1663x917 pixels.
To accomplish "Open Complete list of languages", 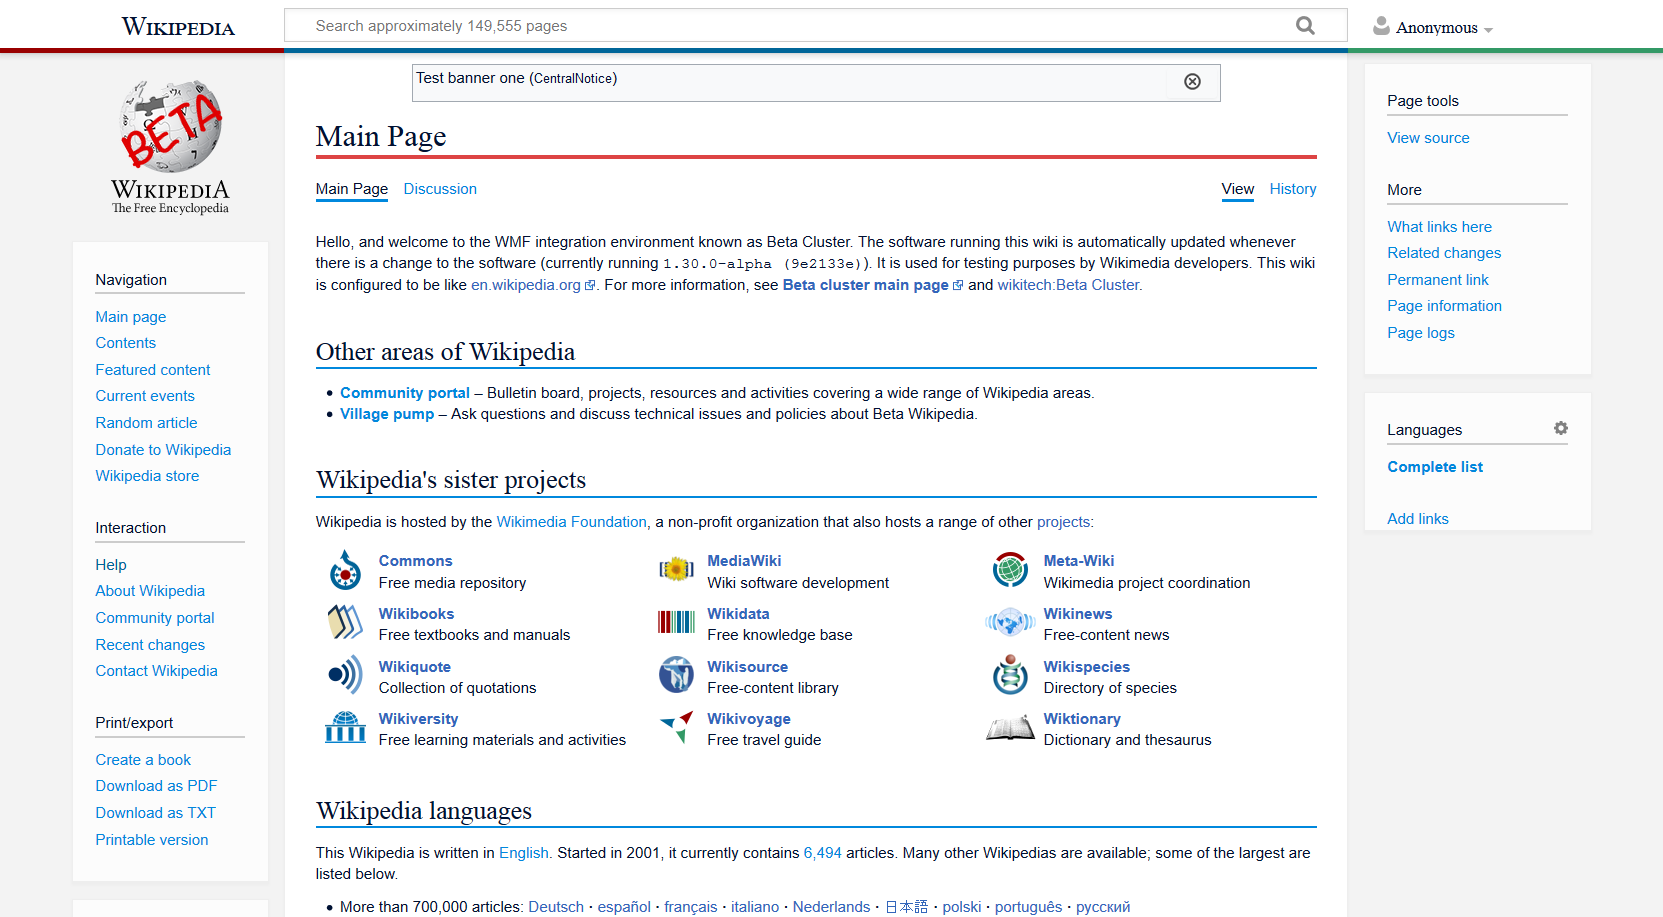I will click(1435, 467).
